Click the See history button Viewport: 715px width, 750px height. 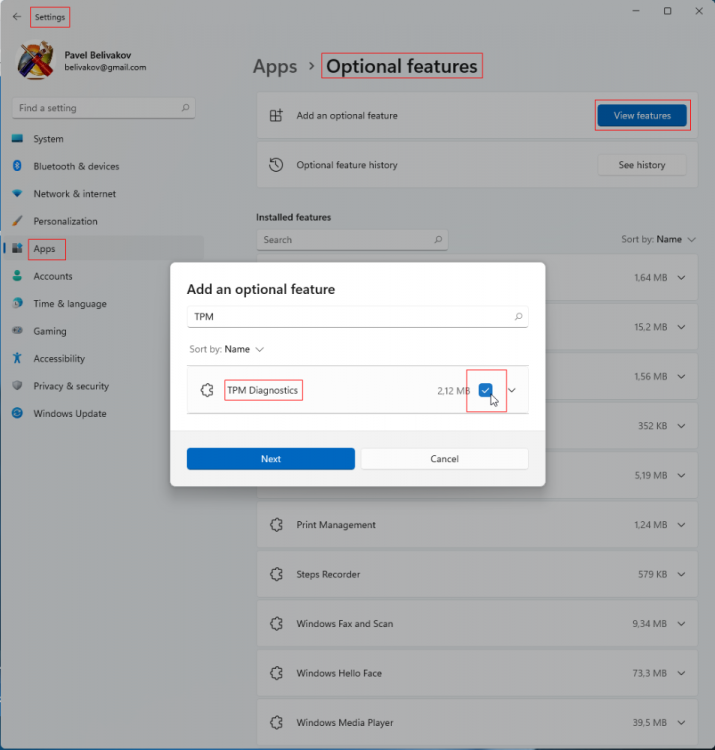(x=642, y=165)
